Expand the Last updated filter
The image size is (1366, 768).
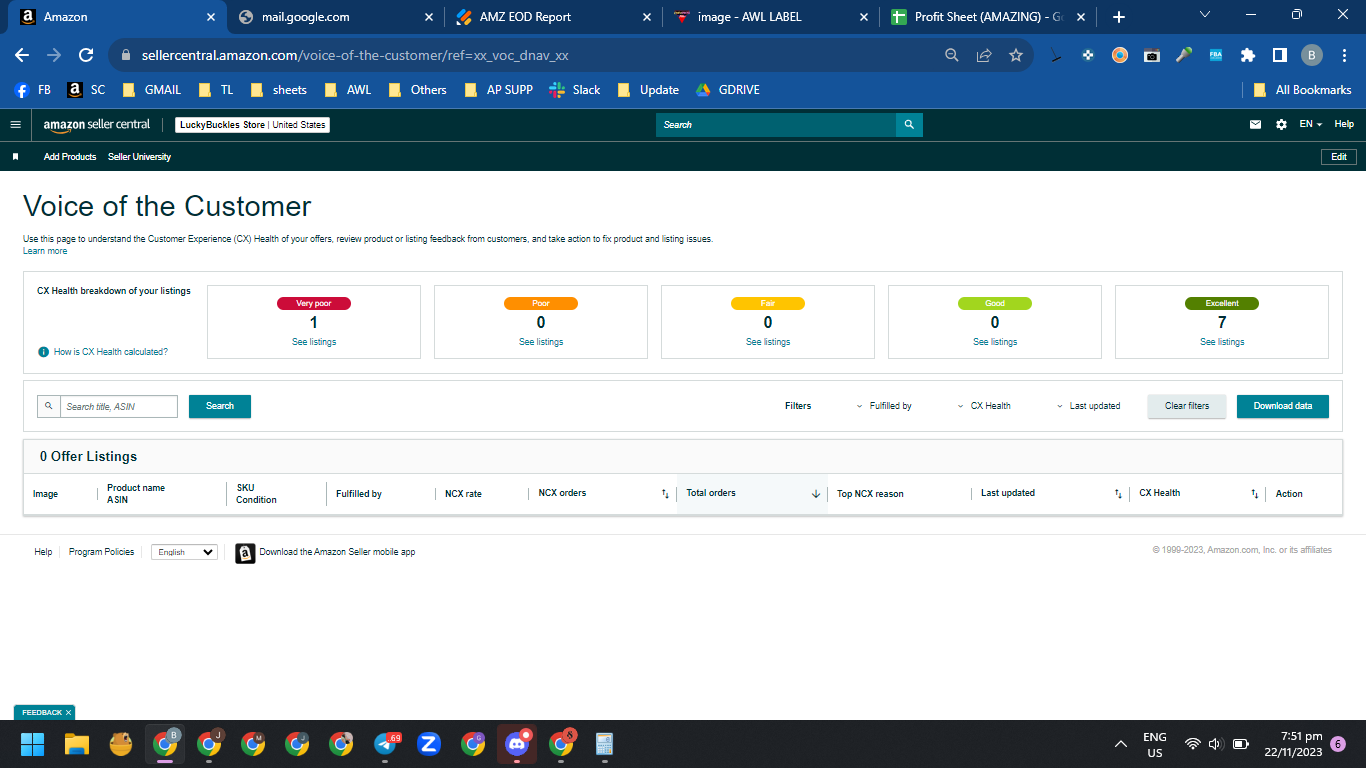(x=1089, y=406)
